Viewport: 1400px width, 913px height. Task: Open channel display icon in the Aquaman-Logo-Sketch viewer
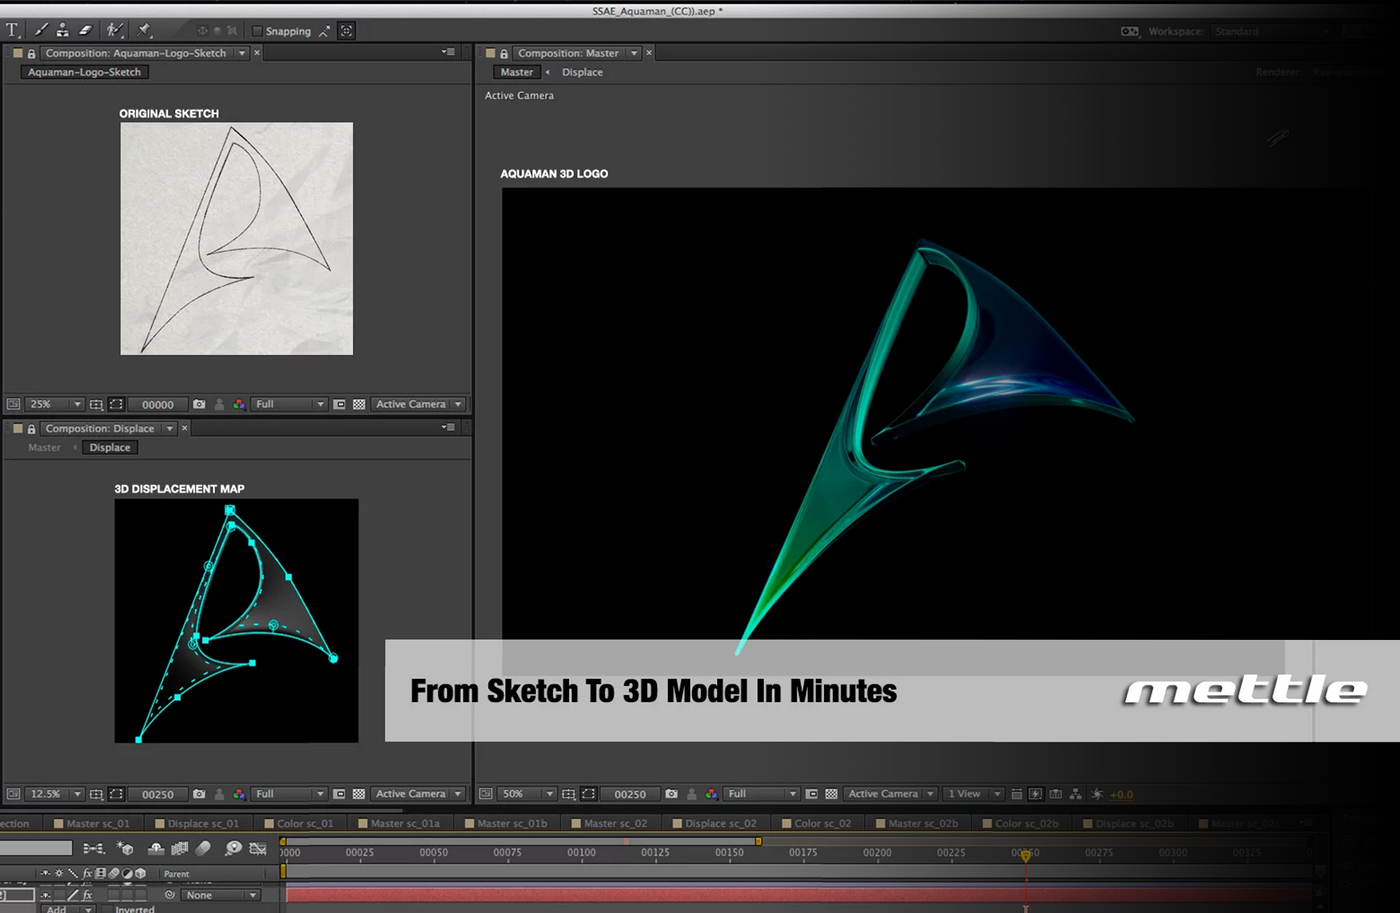pos(239,404)
